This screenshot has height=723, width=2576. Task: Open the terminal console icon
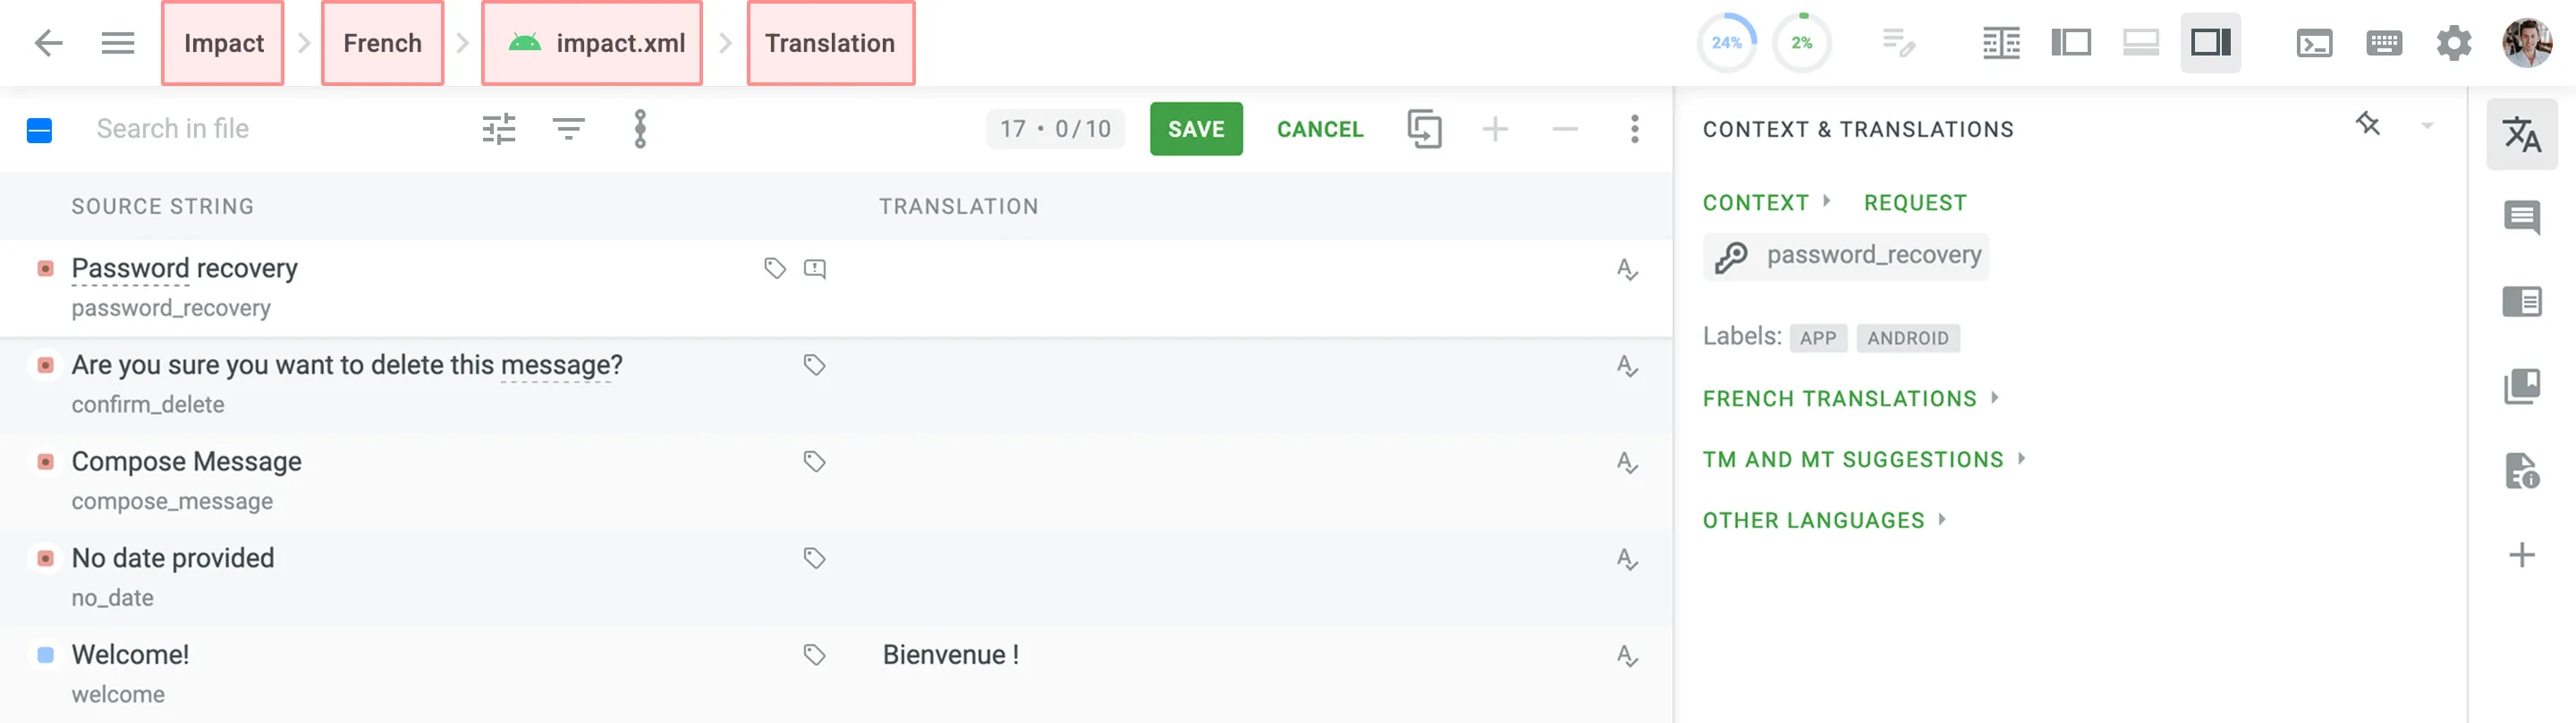click(2314, 43)
